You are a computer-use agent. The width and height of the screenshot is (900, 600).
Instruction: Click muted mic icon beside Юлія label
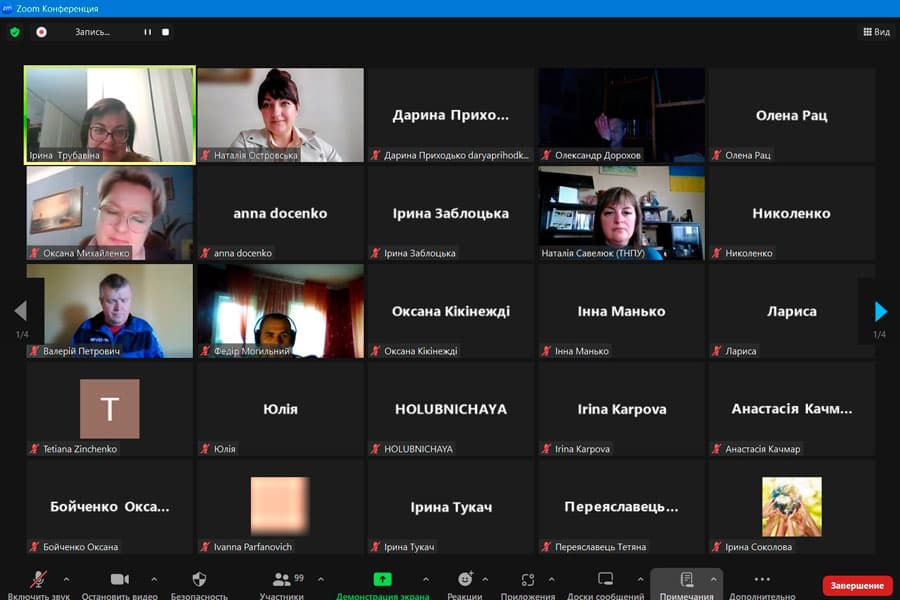(205, 449)
